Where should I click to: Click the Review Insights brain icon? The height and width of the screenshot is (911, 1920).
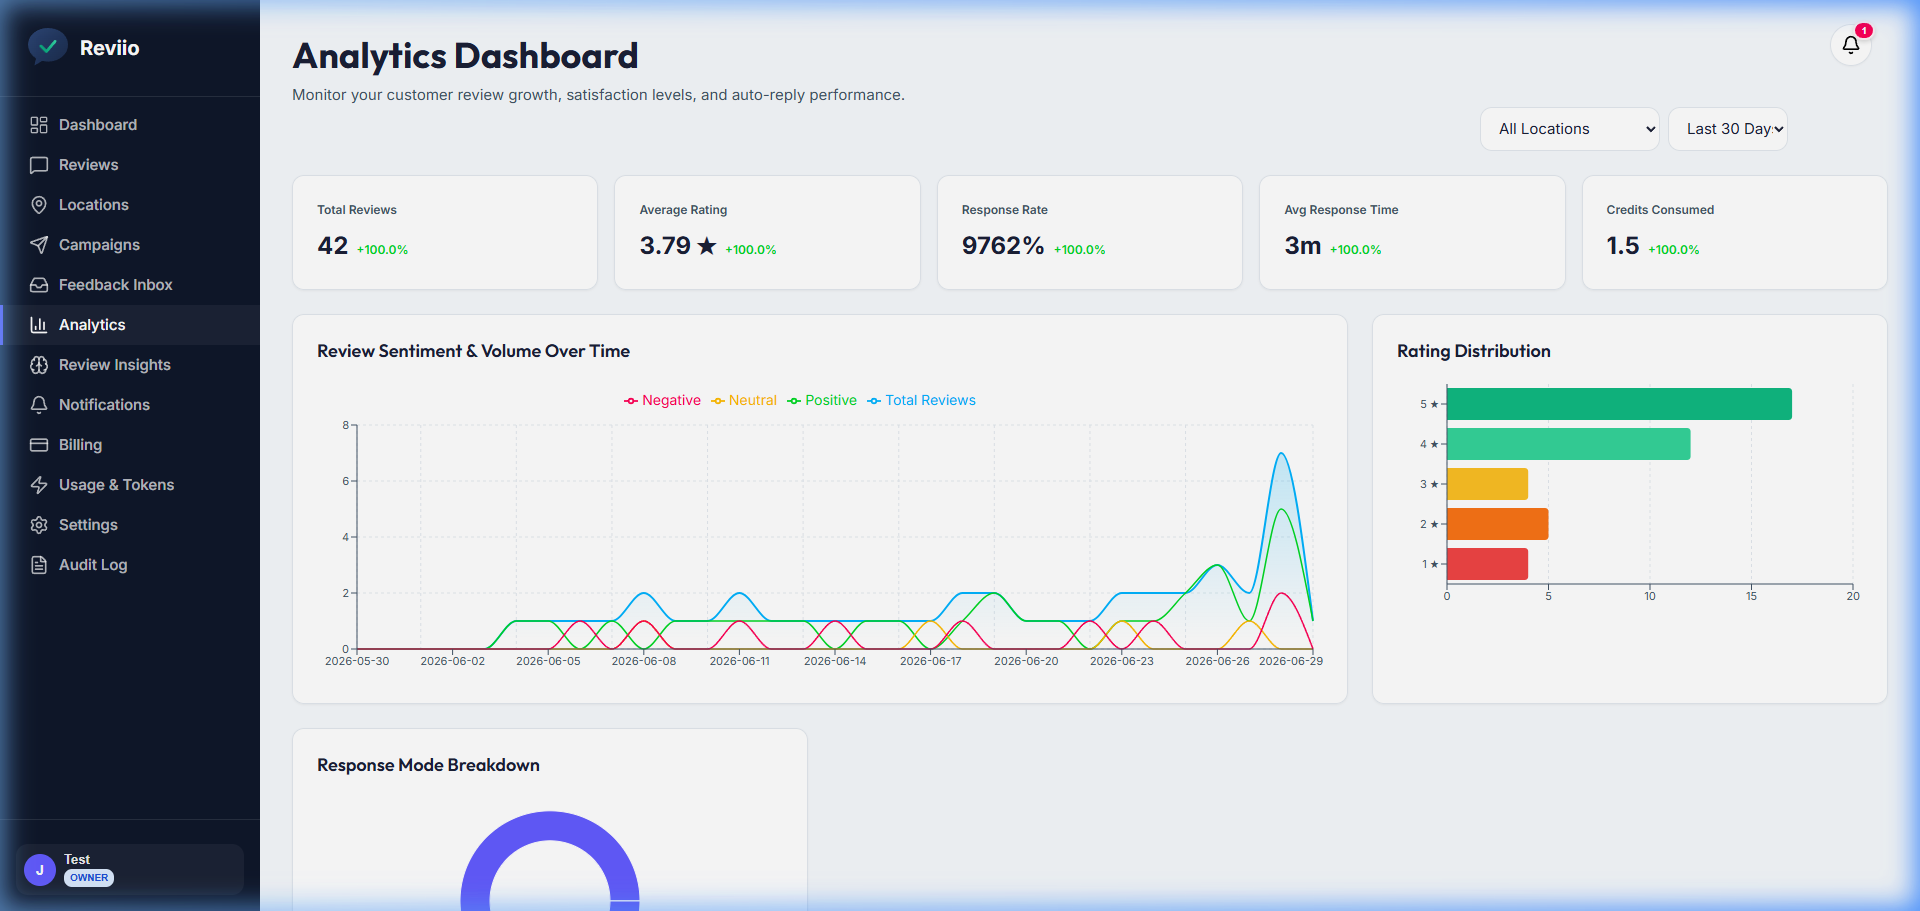click(x=39, y=365)
